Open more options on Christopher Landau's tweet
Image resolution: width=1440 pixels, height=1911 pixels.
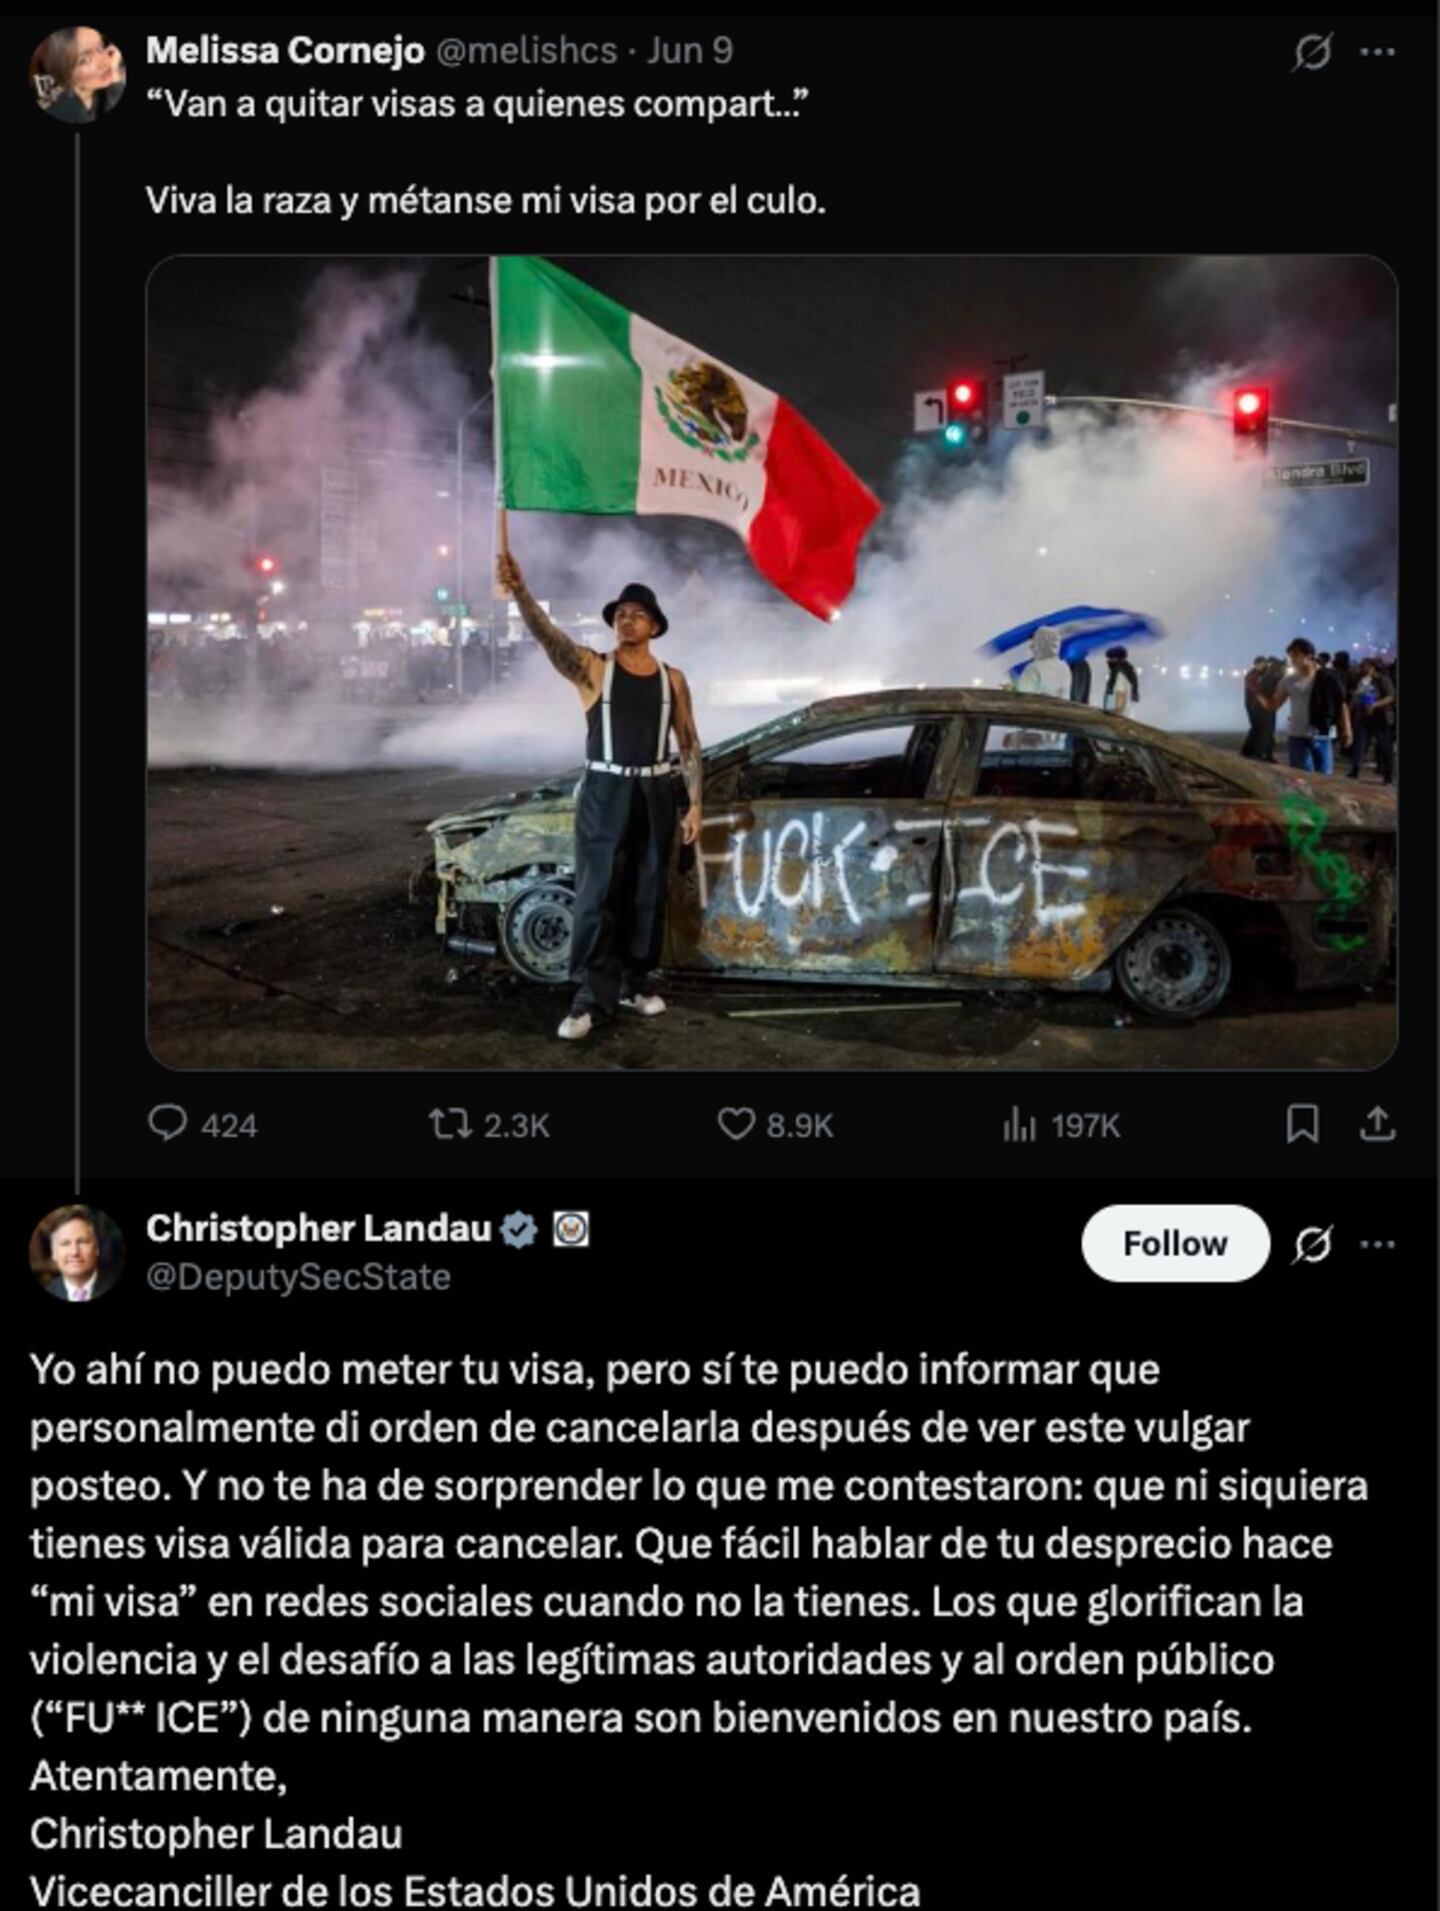coord(1378,1244)
